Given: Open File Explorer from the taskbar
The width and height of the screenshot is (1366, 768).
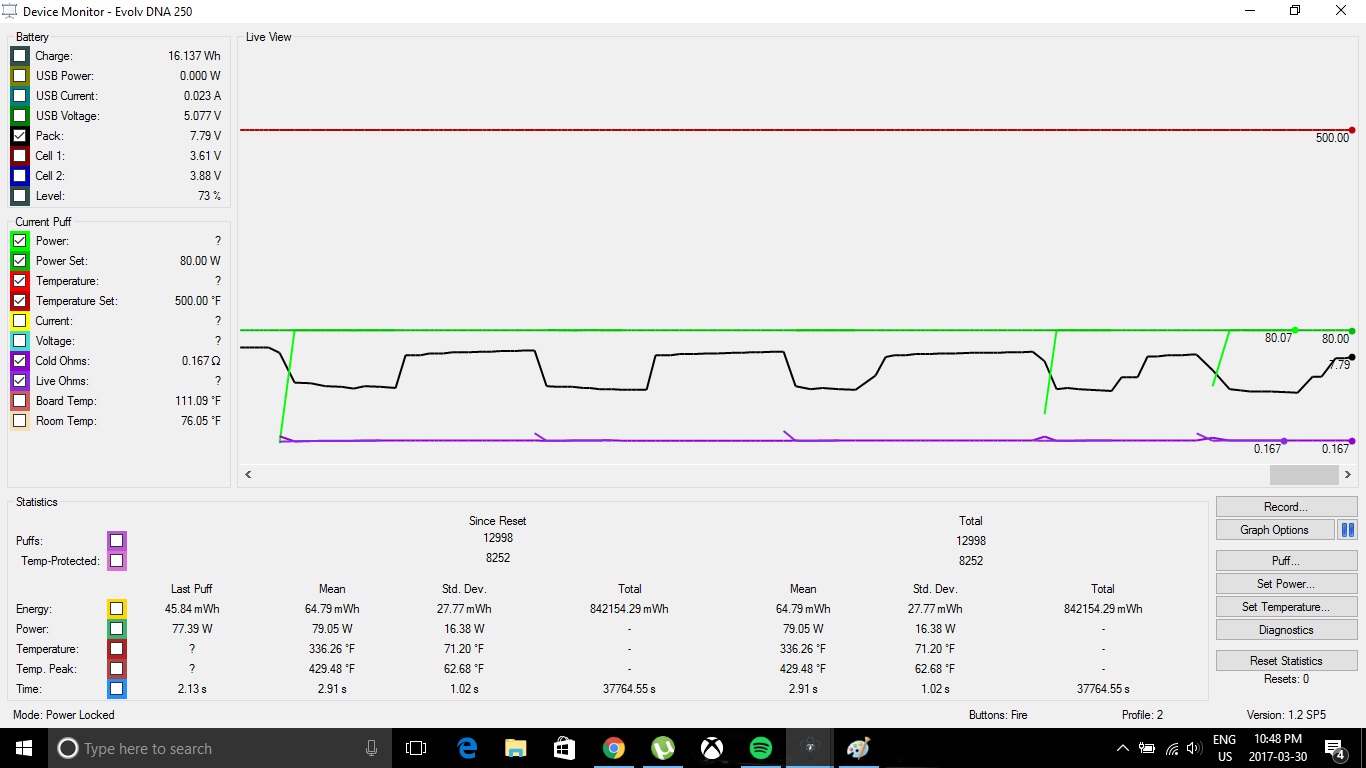Looking at the screenshot, I should point(515,748).
